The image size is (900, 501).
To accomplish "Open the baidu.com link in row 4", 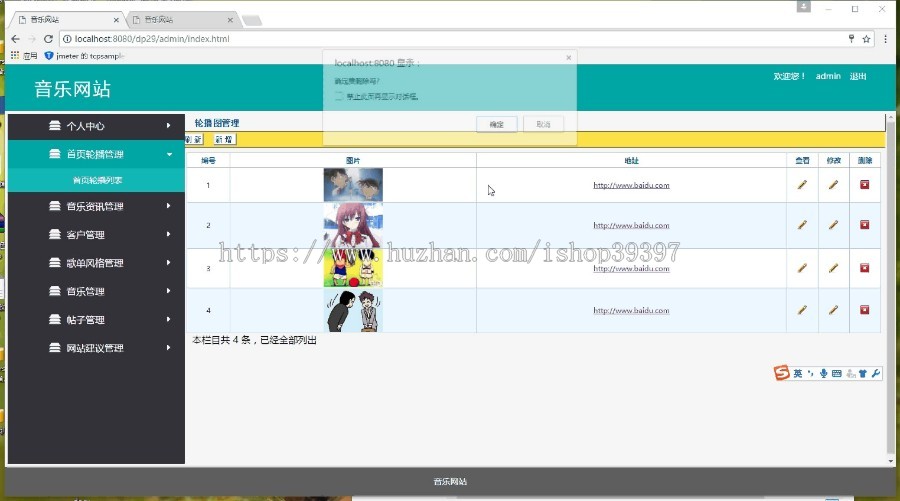I will click(631, 310).
